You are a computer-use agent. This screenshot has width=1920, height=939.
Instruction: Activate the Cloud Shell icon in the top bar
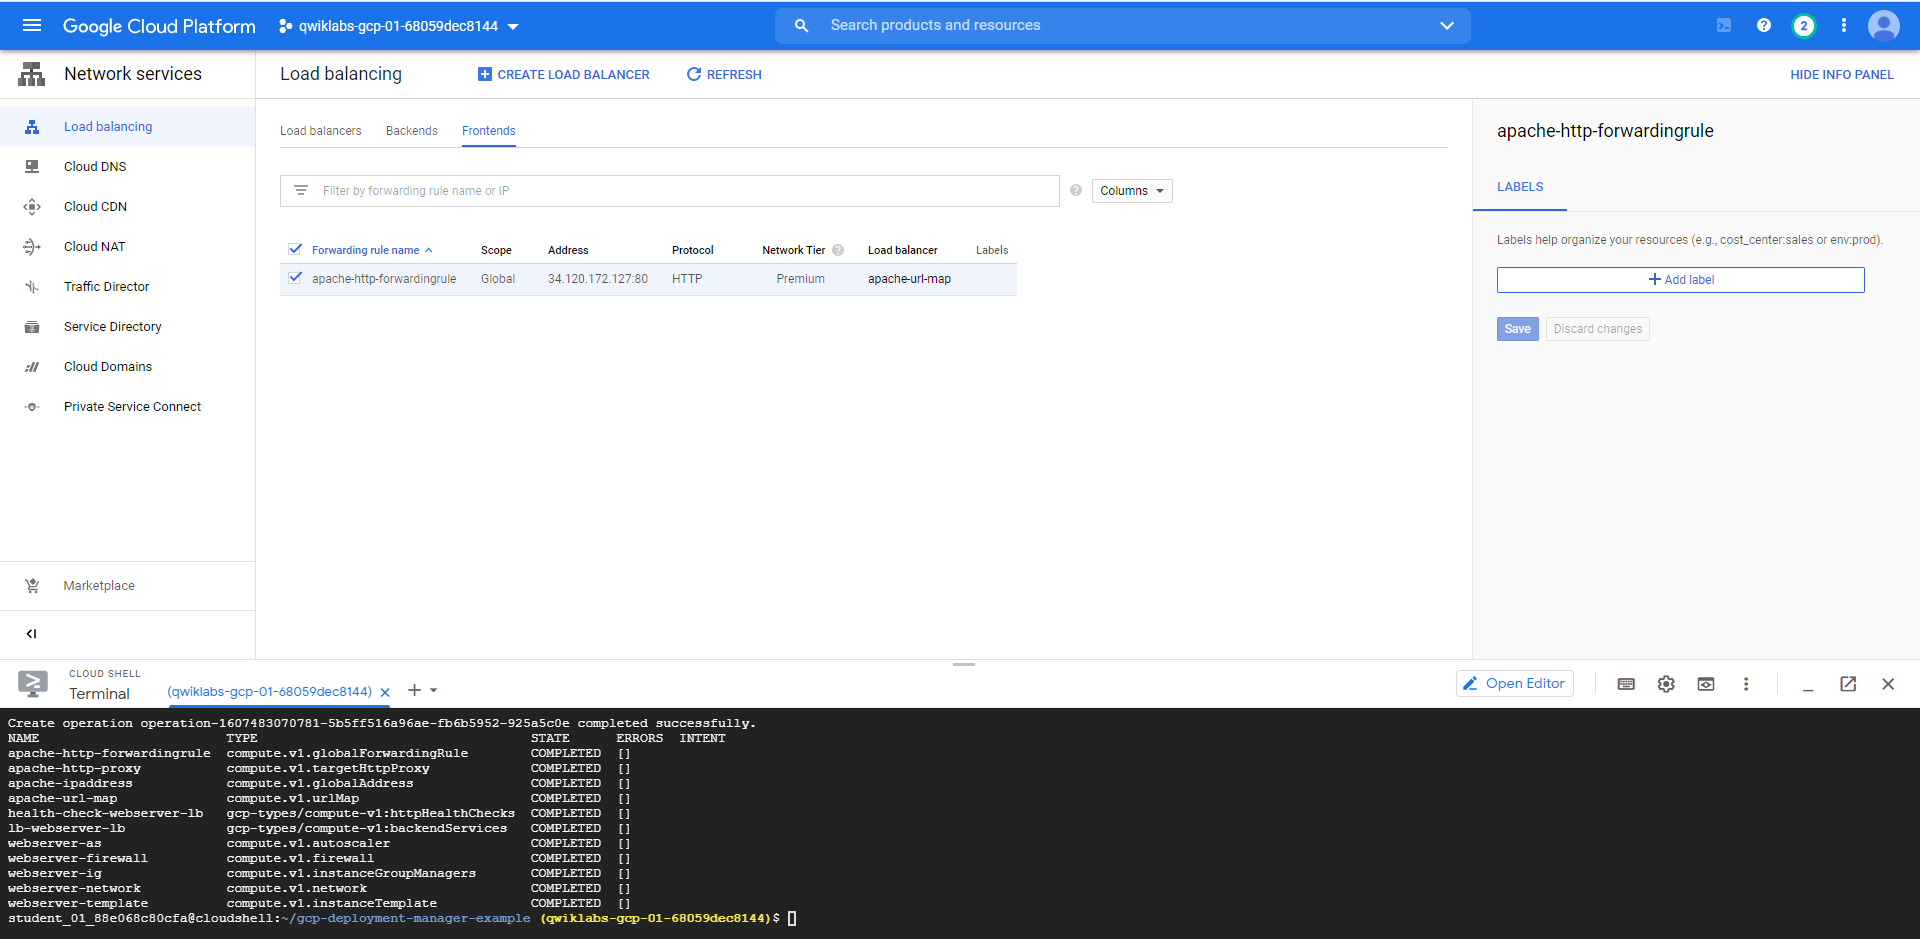(1724, 26)
